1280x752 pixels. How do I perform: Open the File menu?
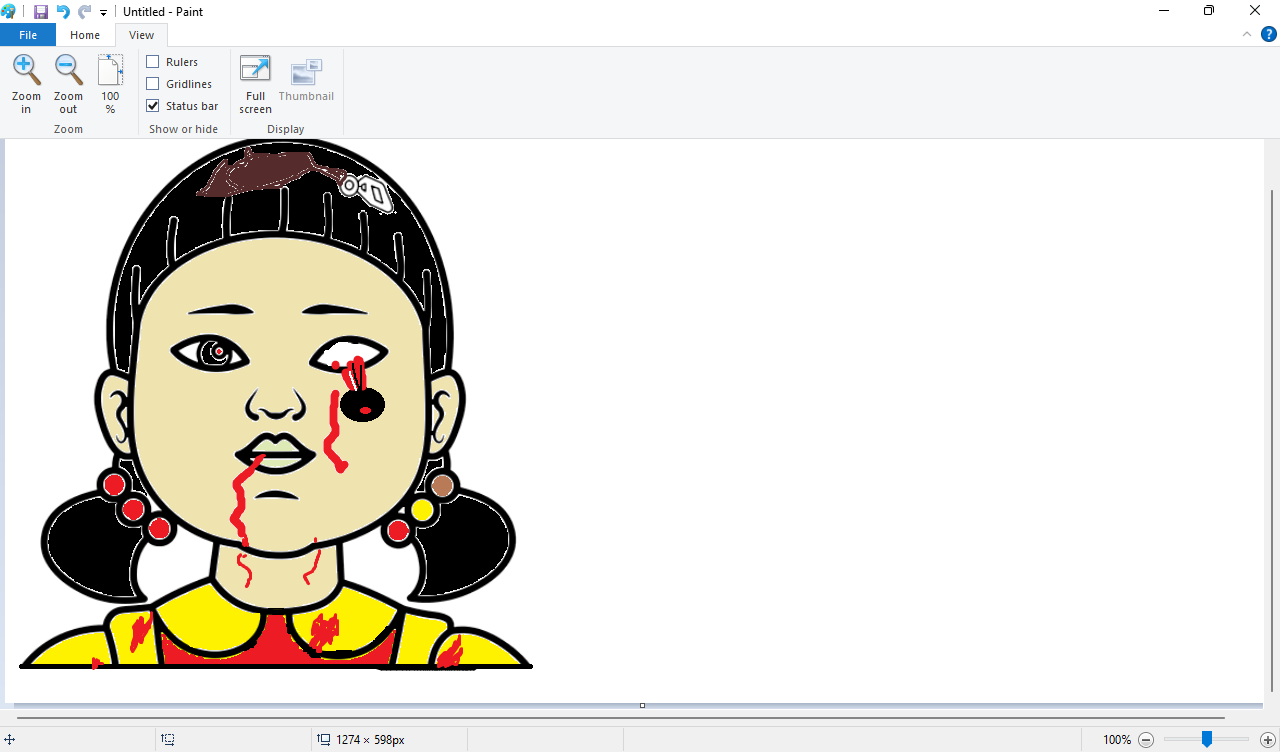28,35
